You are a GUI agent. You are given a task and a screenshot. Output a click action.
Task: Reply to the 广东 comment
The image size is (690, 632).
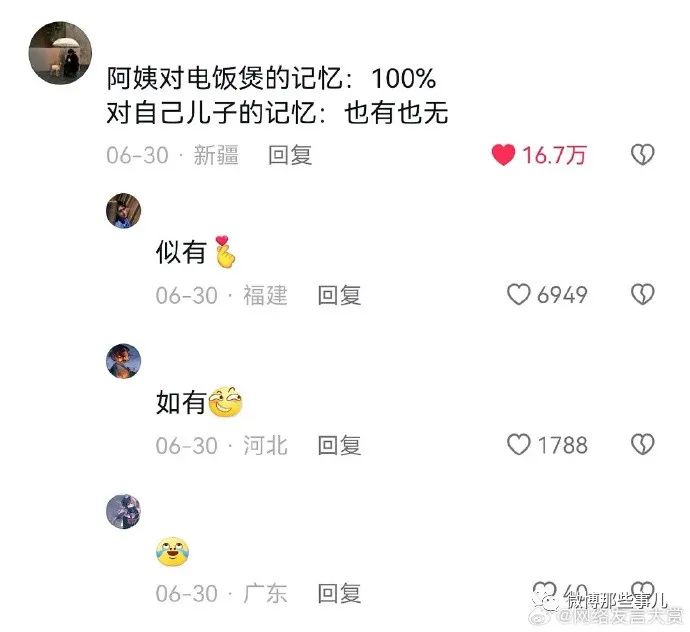339,593
